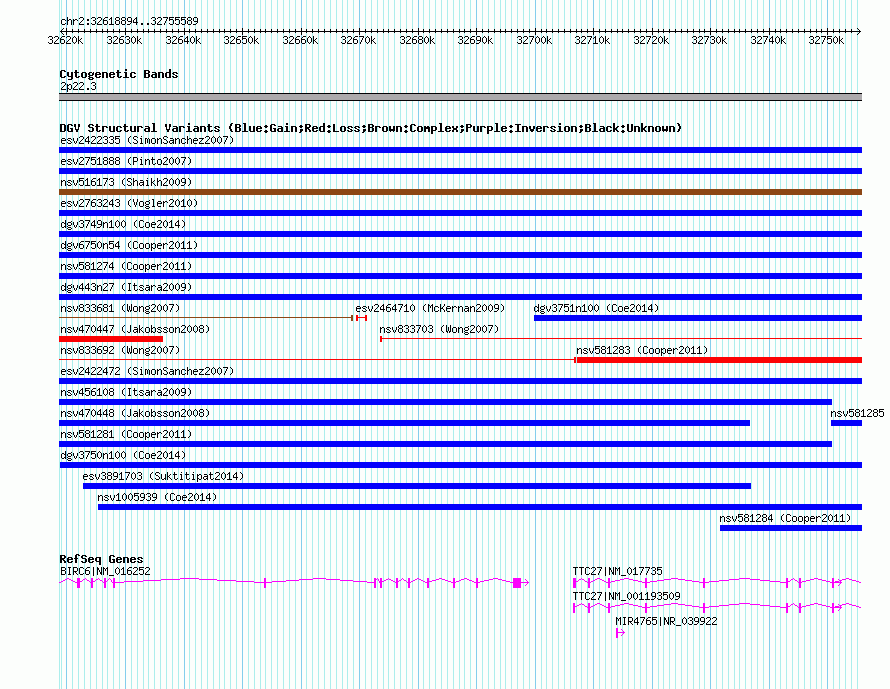Click the DGV Structural Variants track title

click(x=370, y=128)
